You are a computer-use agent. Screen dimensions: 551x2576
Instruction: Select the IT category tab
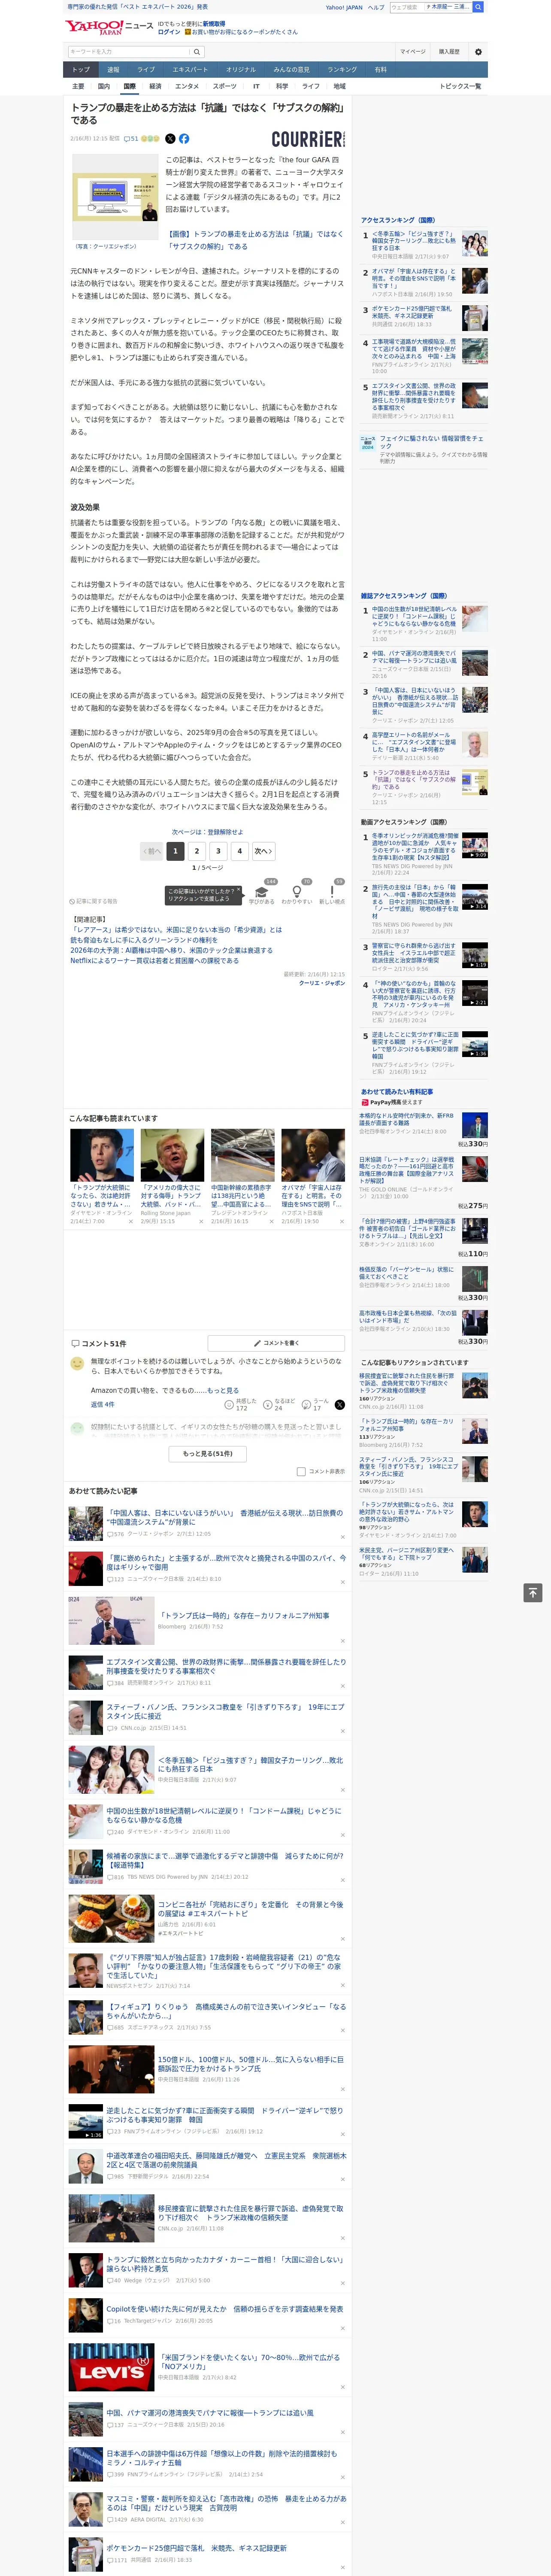click(256, 86)
